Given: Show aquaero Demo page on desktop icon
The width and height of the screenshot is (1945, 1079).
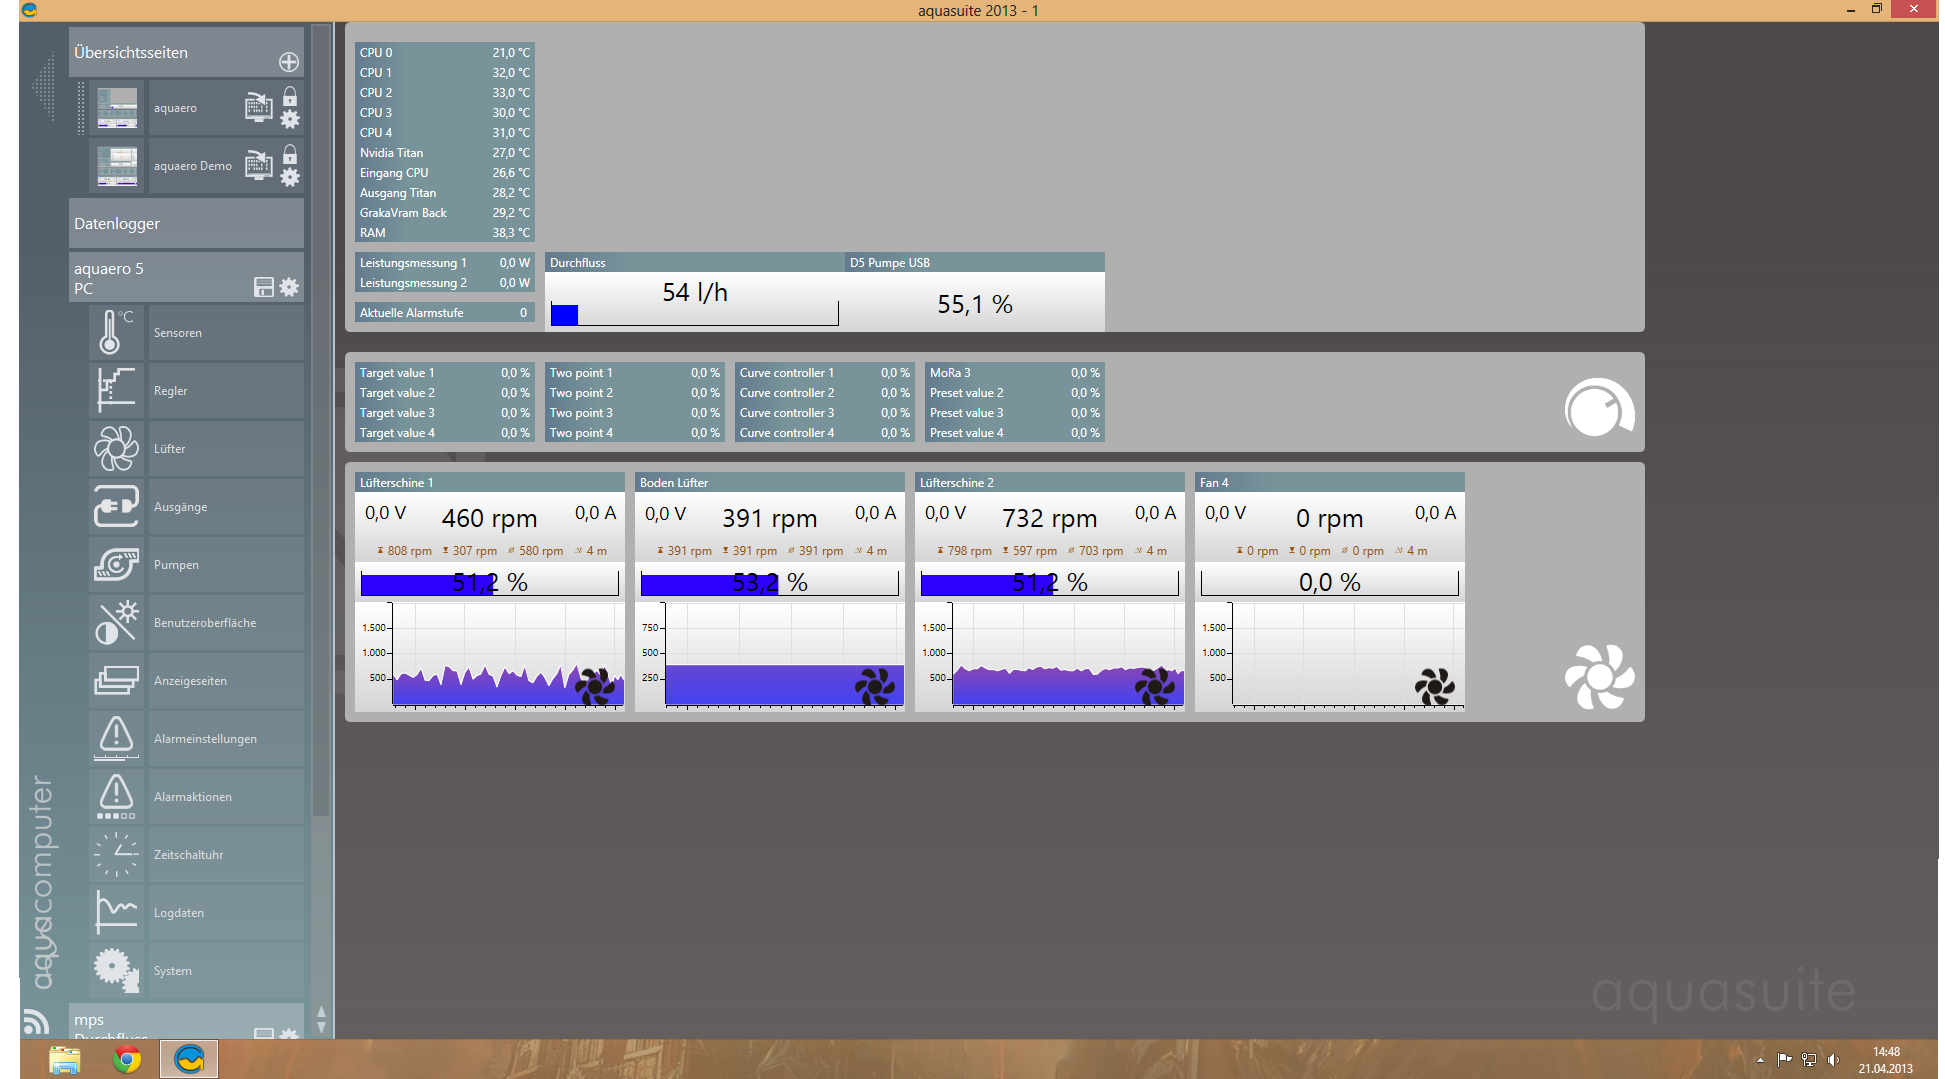Looking at the screenshot, I should [x=258, y=165].
